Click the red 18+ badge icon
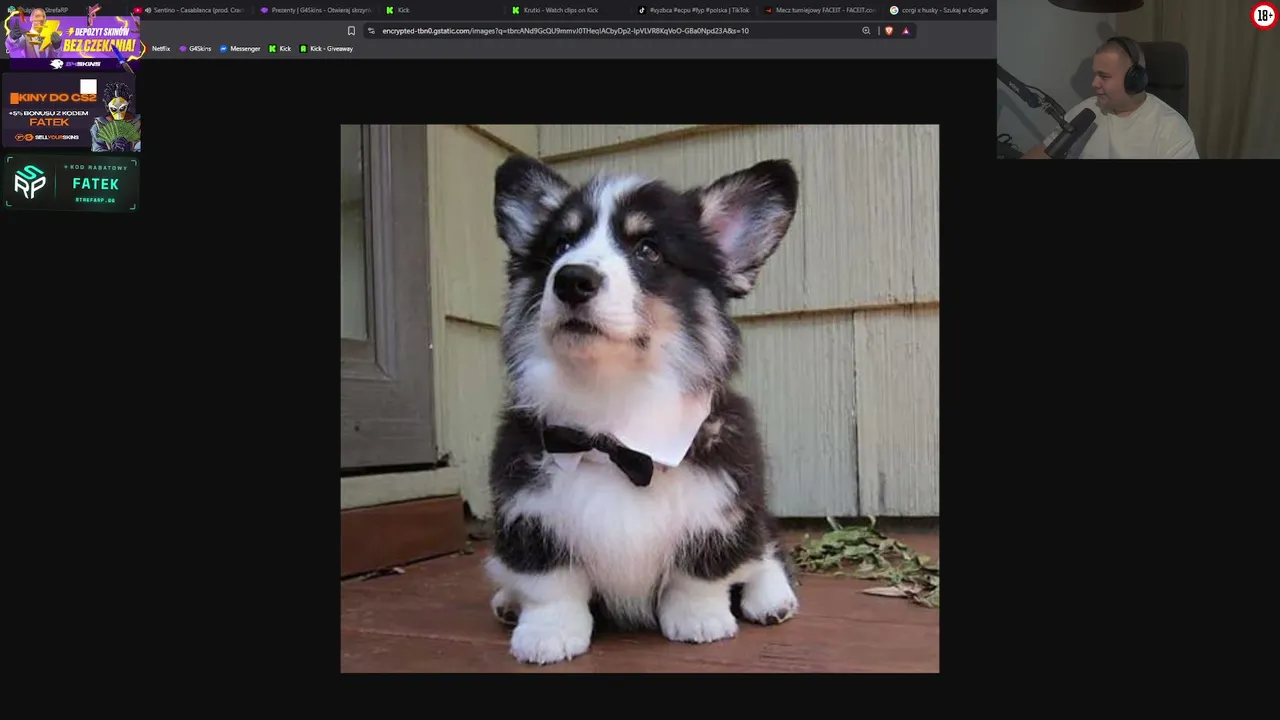Viewport: 1280px width, 720px height. 1264,16
